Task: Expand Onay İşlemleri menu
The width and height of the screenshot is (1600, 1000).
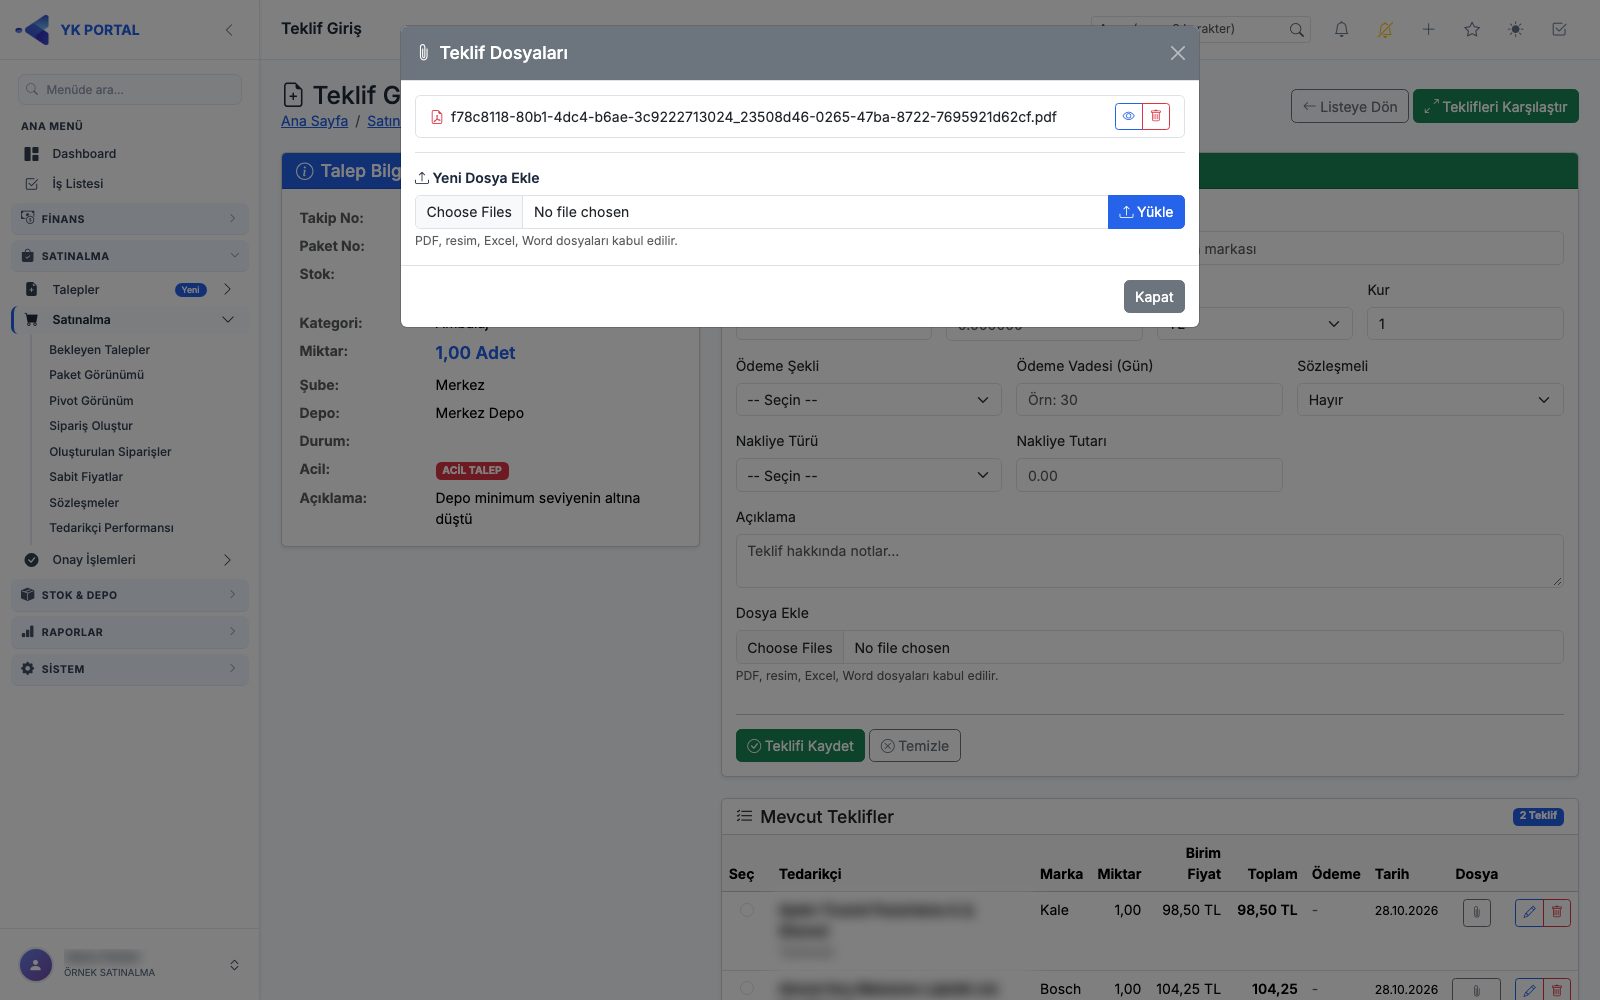Action: click(130, 560)
